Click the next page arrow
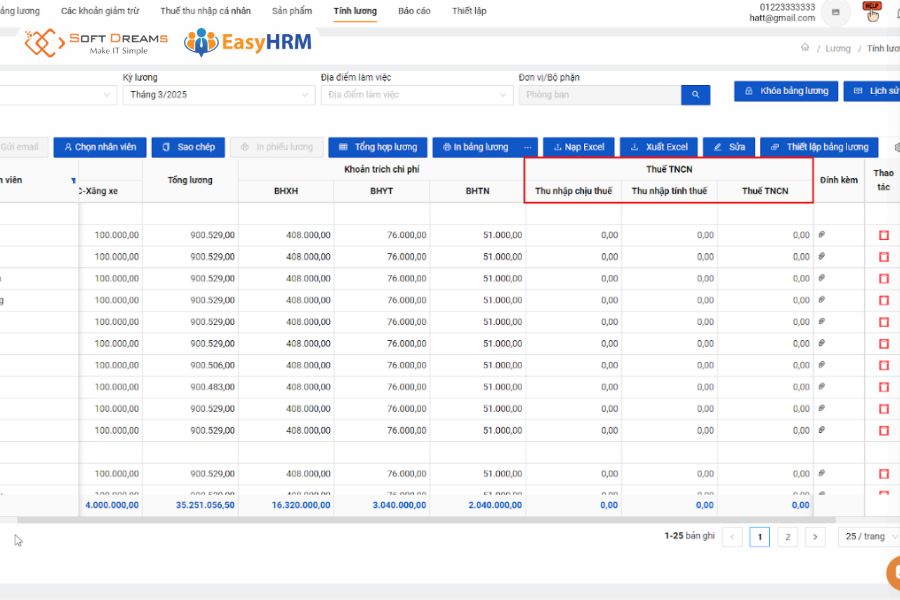This screenshot has height=600, width=900. pos(815,537)
